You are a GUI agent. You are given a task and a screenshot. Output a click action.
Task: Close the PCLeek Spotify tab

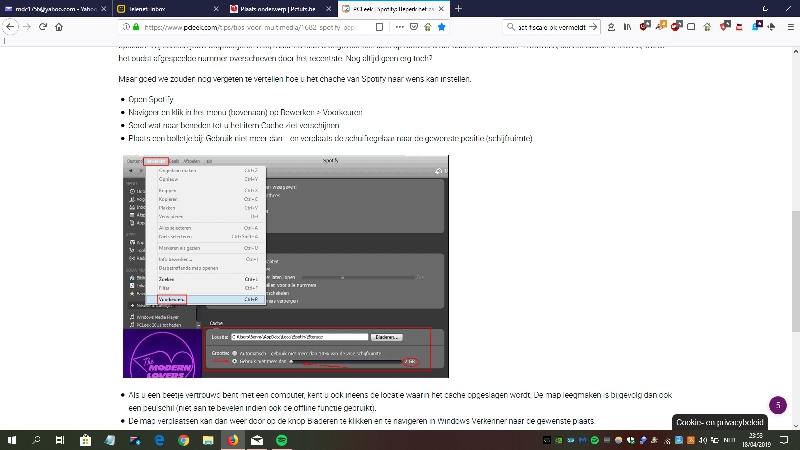point(441,9)
